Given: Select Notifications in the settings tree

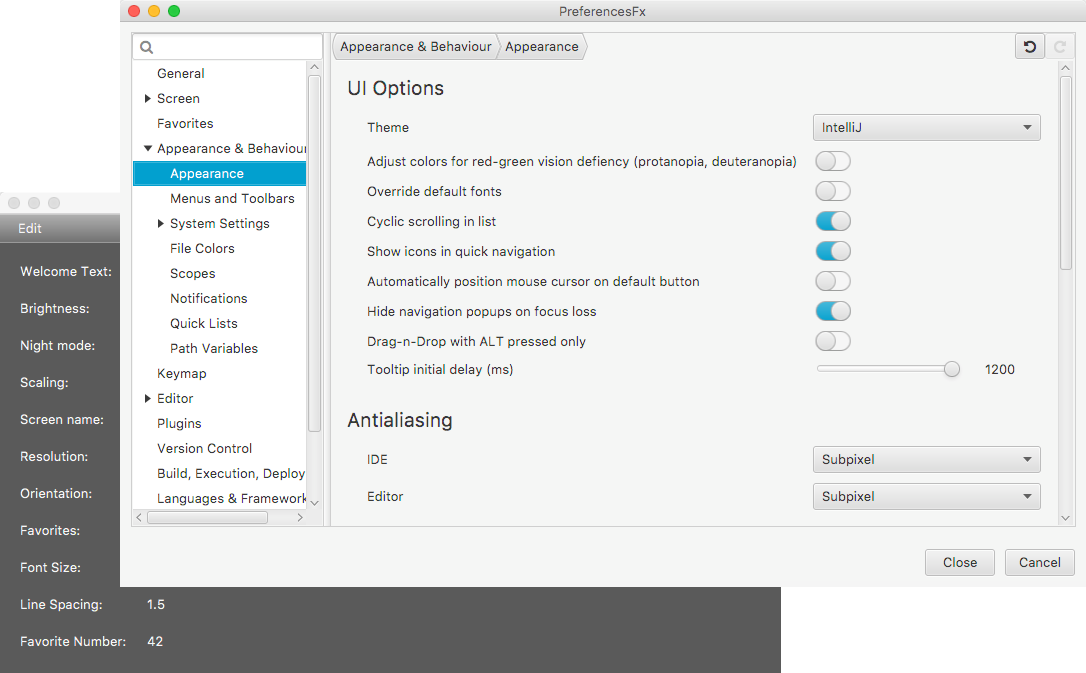Looking at the screenshot, I should click(209, 298).
